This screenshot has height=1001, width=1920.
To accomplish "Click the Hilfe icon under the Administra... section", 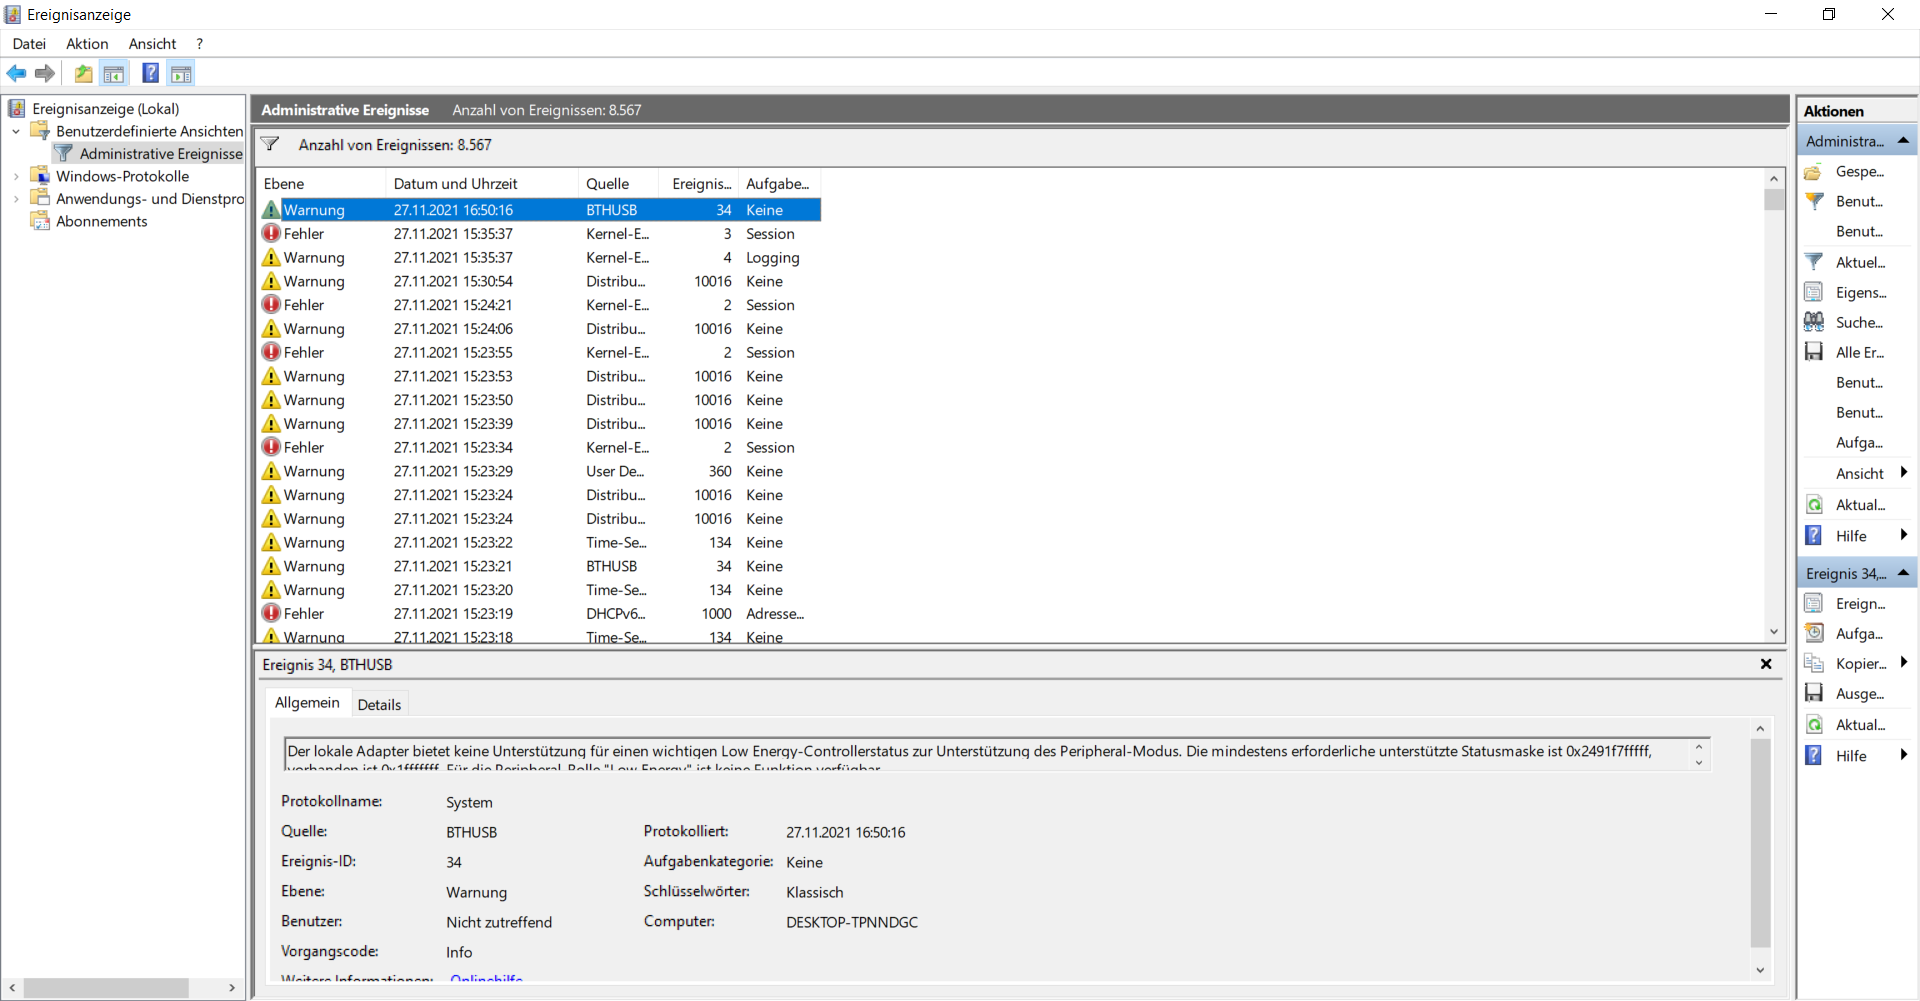I will [x=1813, y=536].
